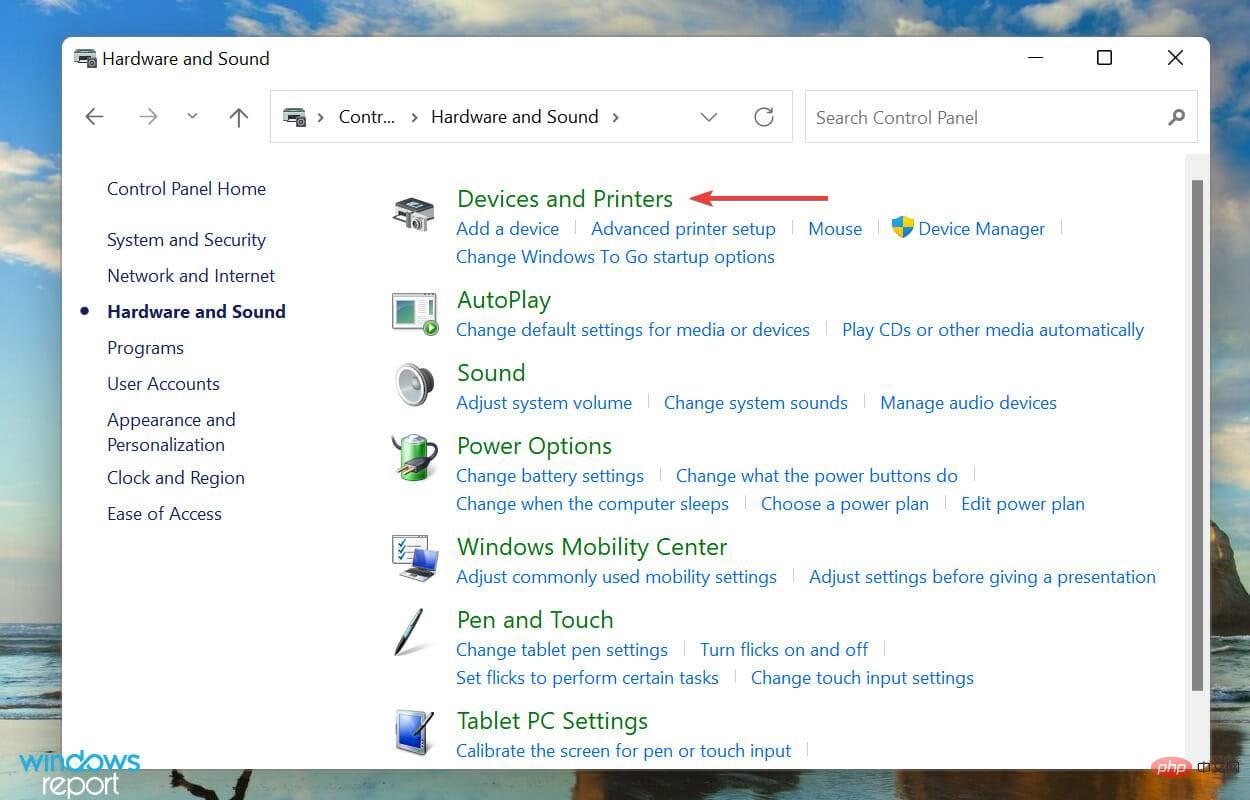This screenshot has width=1250, height=800.
Task: Click Set flicks to perform certain tasks
Action: (x=587, y=677)
